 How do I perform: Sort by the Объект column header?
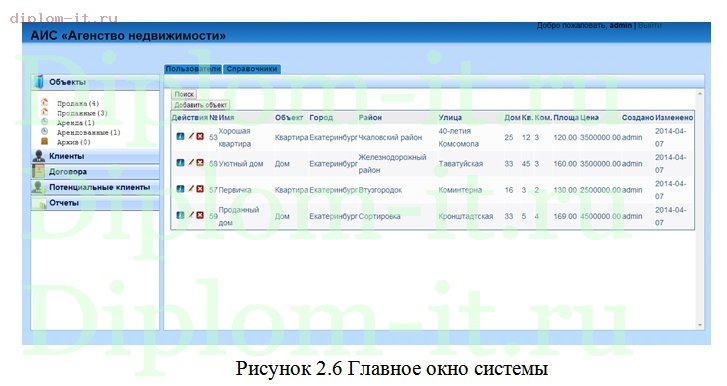[289, 118]
